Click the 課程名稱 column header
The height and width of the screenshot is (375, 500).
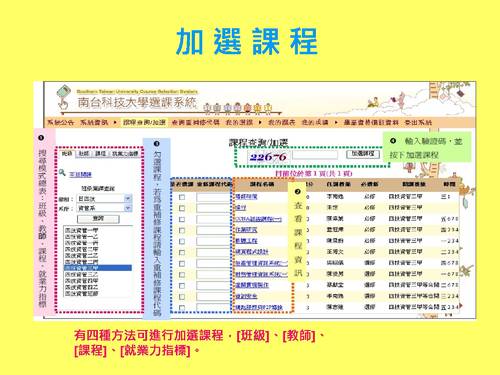pos(262,184)
